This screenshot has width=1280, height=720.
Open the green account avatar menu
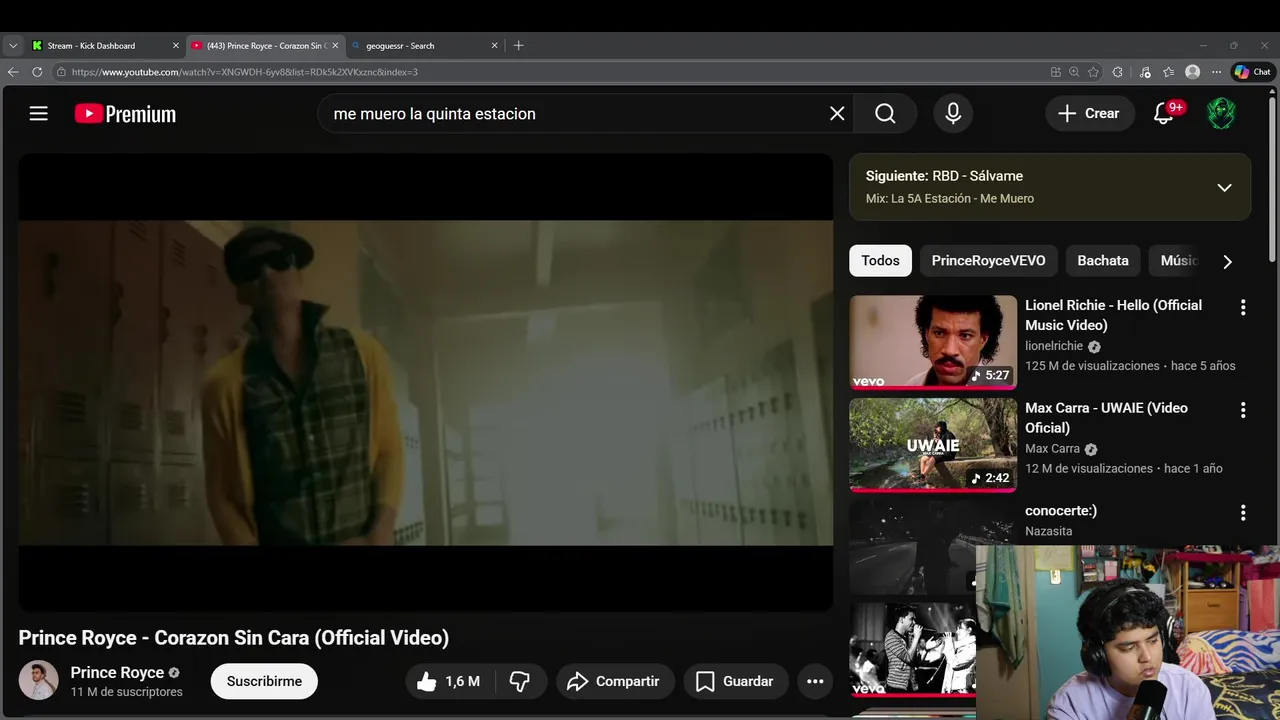coord(1221,114)
